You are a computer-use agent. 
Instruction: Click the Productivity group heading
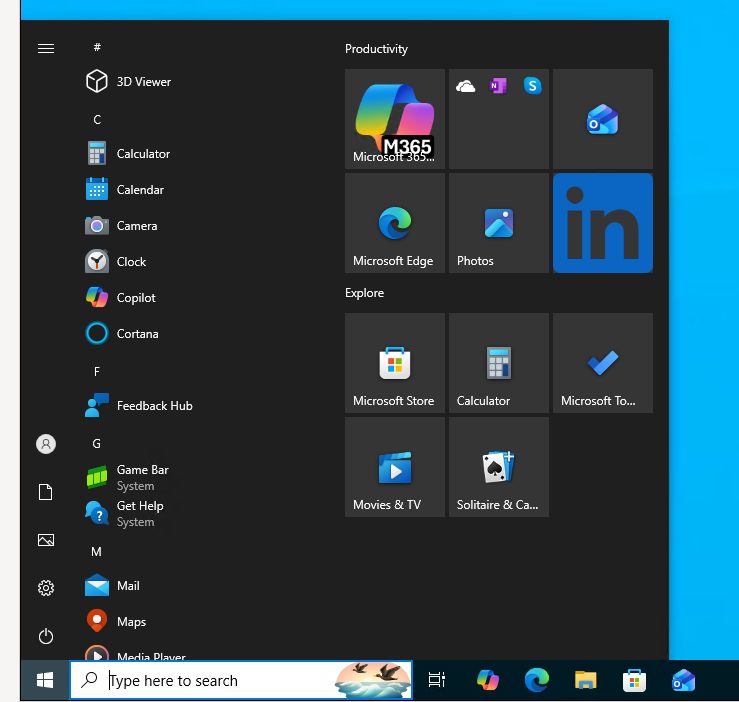(376, 49)
